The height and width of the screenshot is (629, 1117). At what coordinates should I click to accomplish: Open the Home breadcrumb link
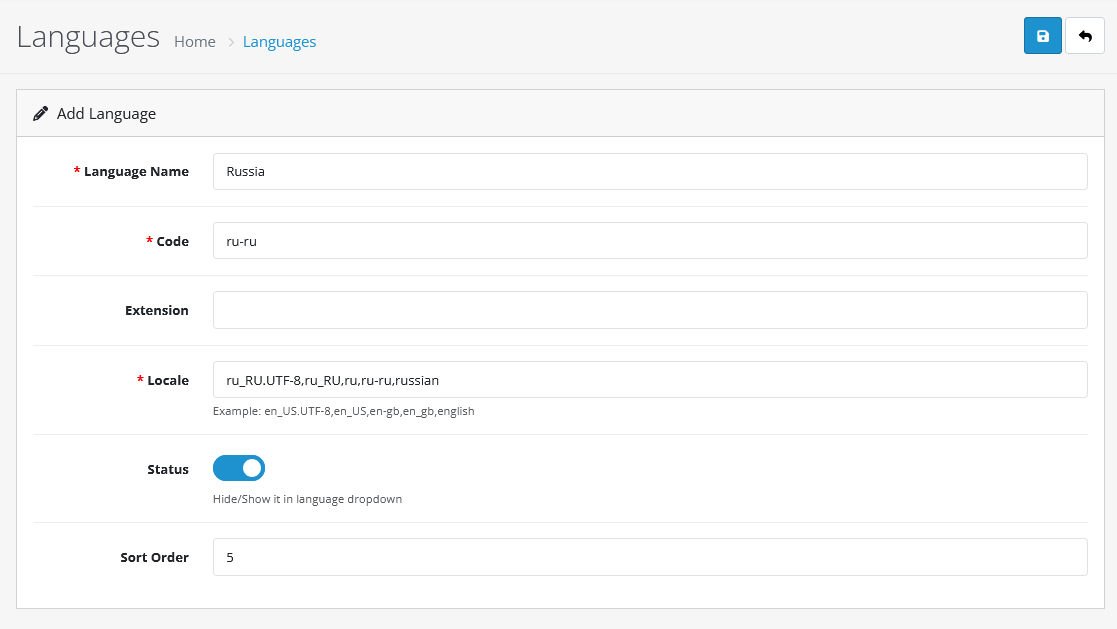click(194, 41)
